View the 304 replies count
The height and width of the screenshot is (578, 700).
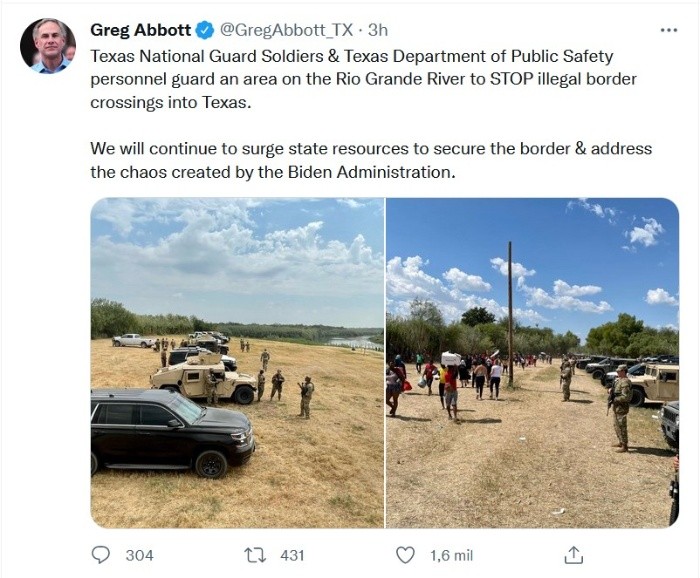[139, 555]
